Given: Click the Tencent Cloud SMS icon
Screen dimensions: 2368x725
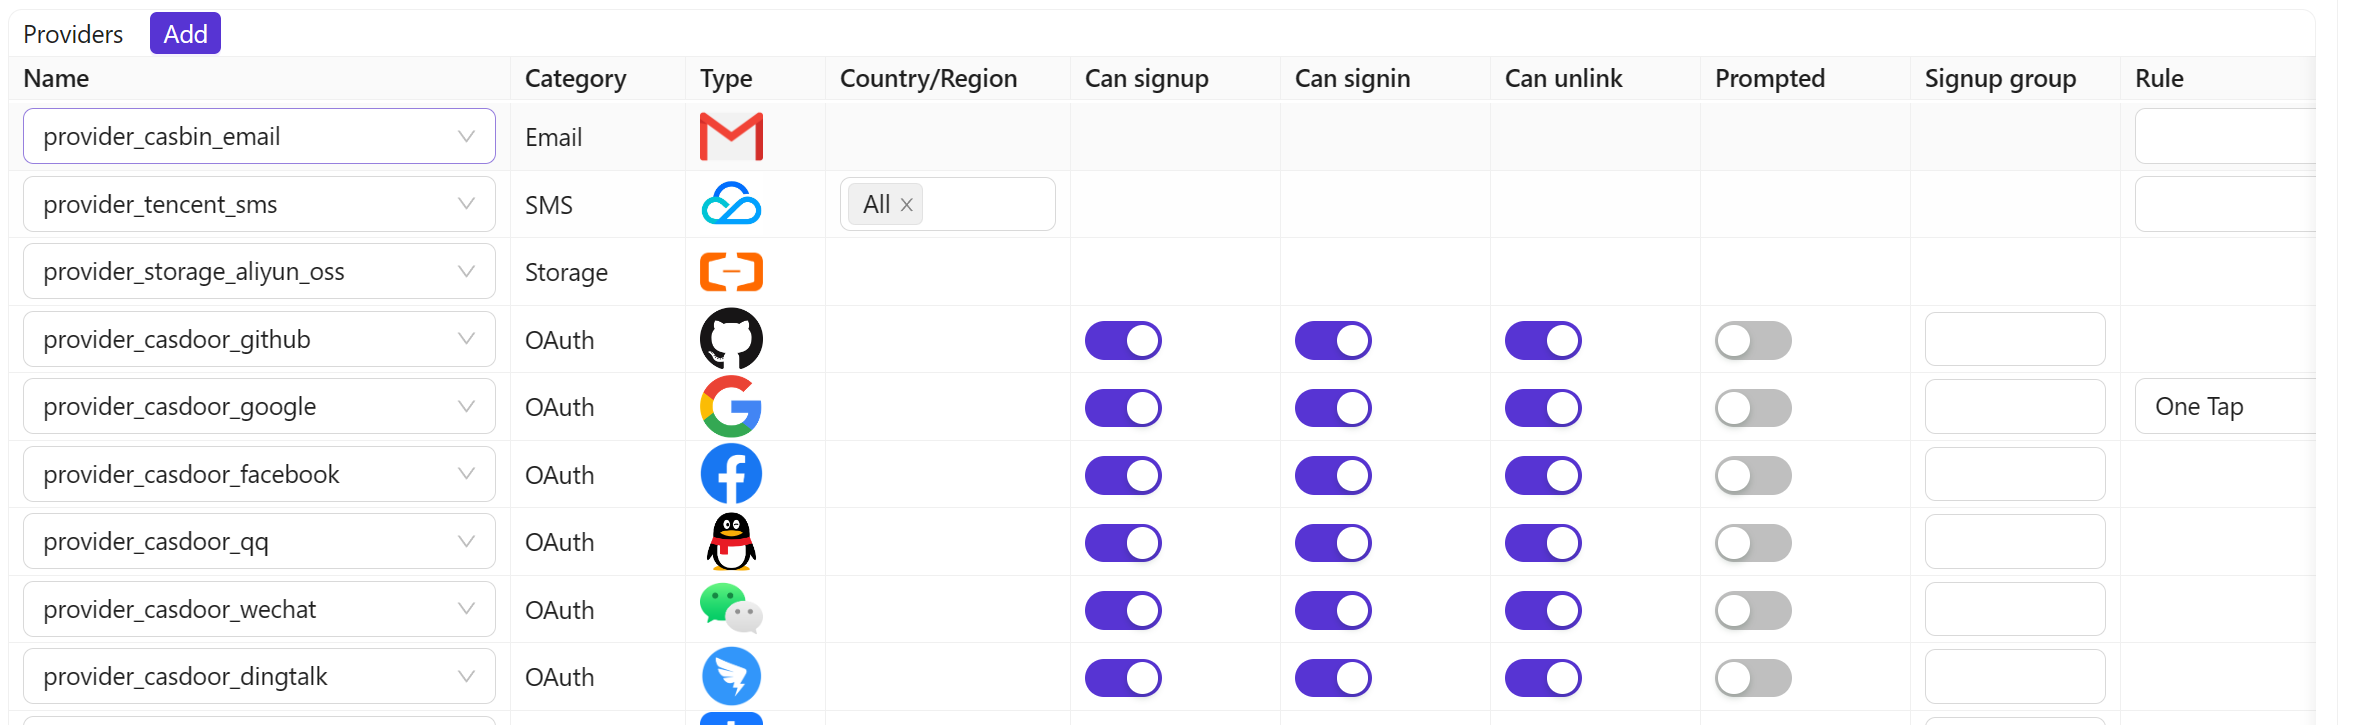Looking at the screenshot, I should 731,204.
